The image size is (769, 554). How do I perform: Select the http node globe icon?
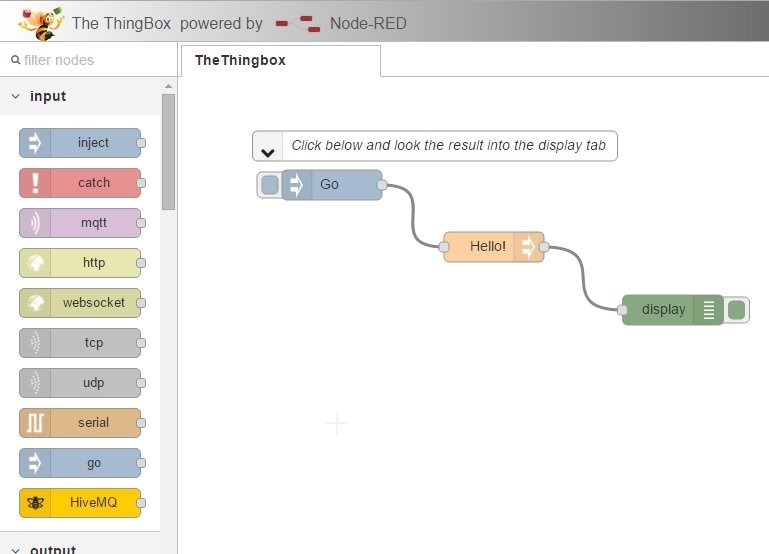coord(35,263)
